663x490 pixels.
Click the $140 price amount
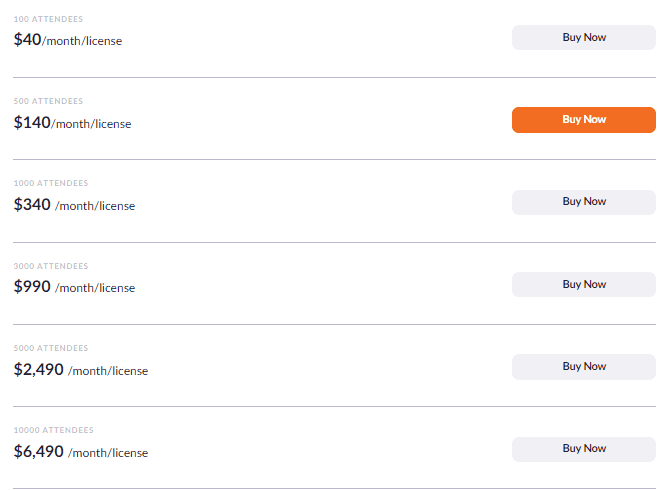(x=32, y=122)
